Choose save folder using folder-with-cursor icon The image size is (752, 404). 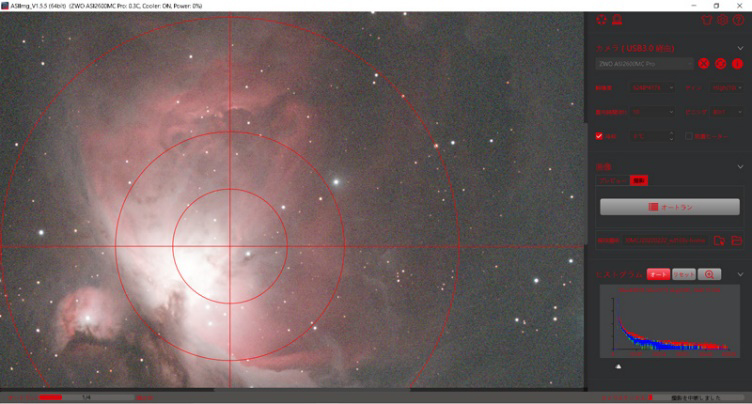pyautogui.click(x=719, y=240)
